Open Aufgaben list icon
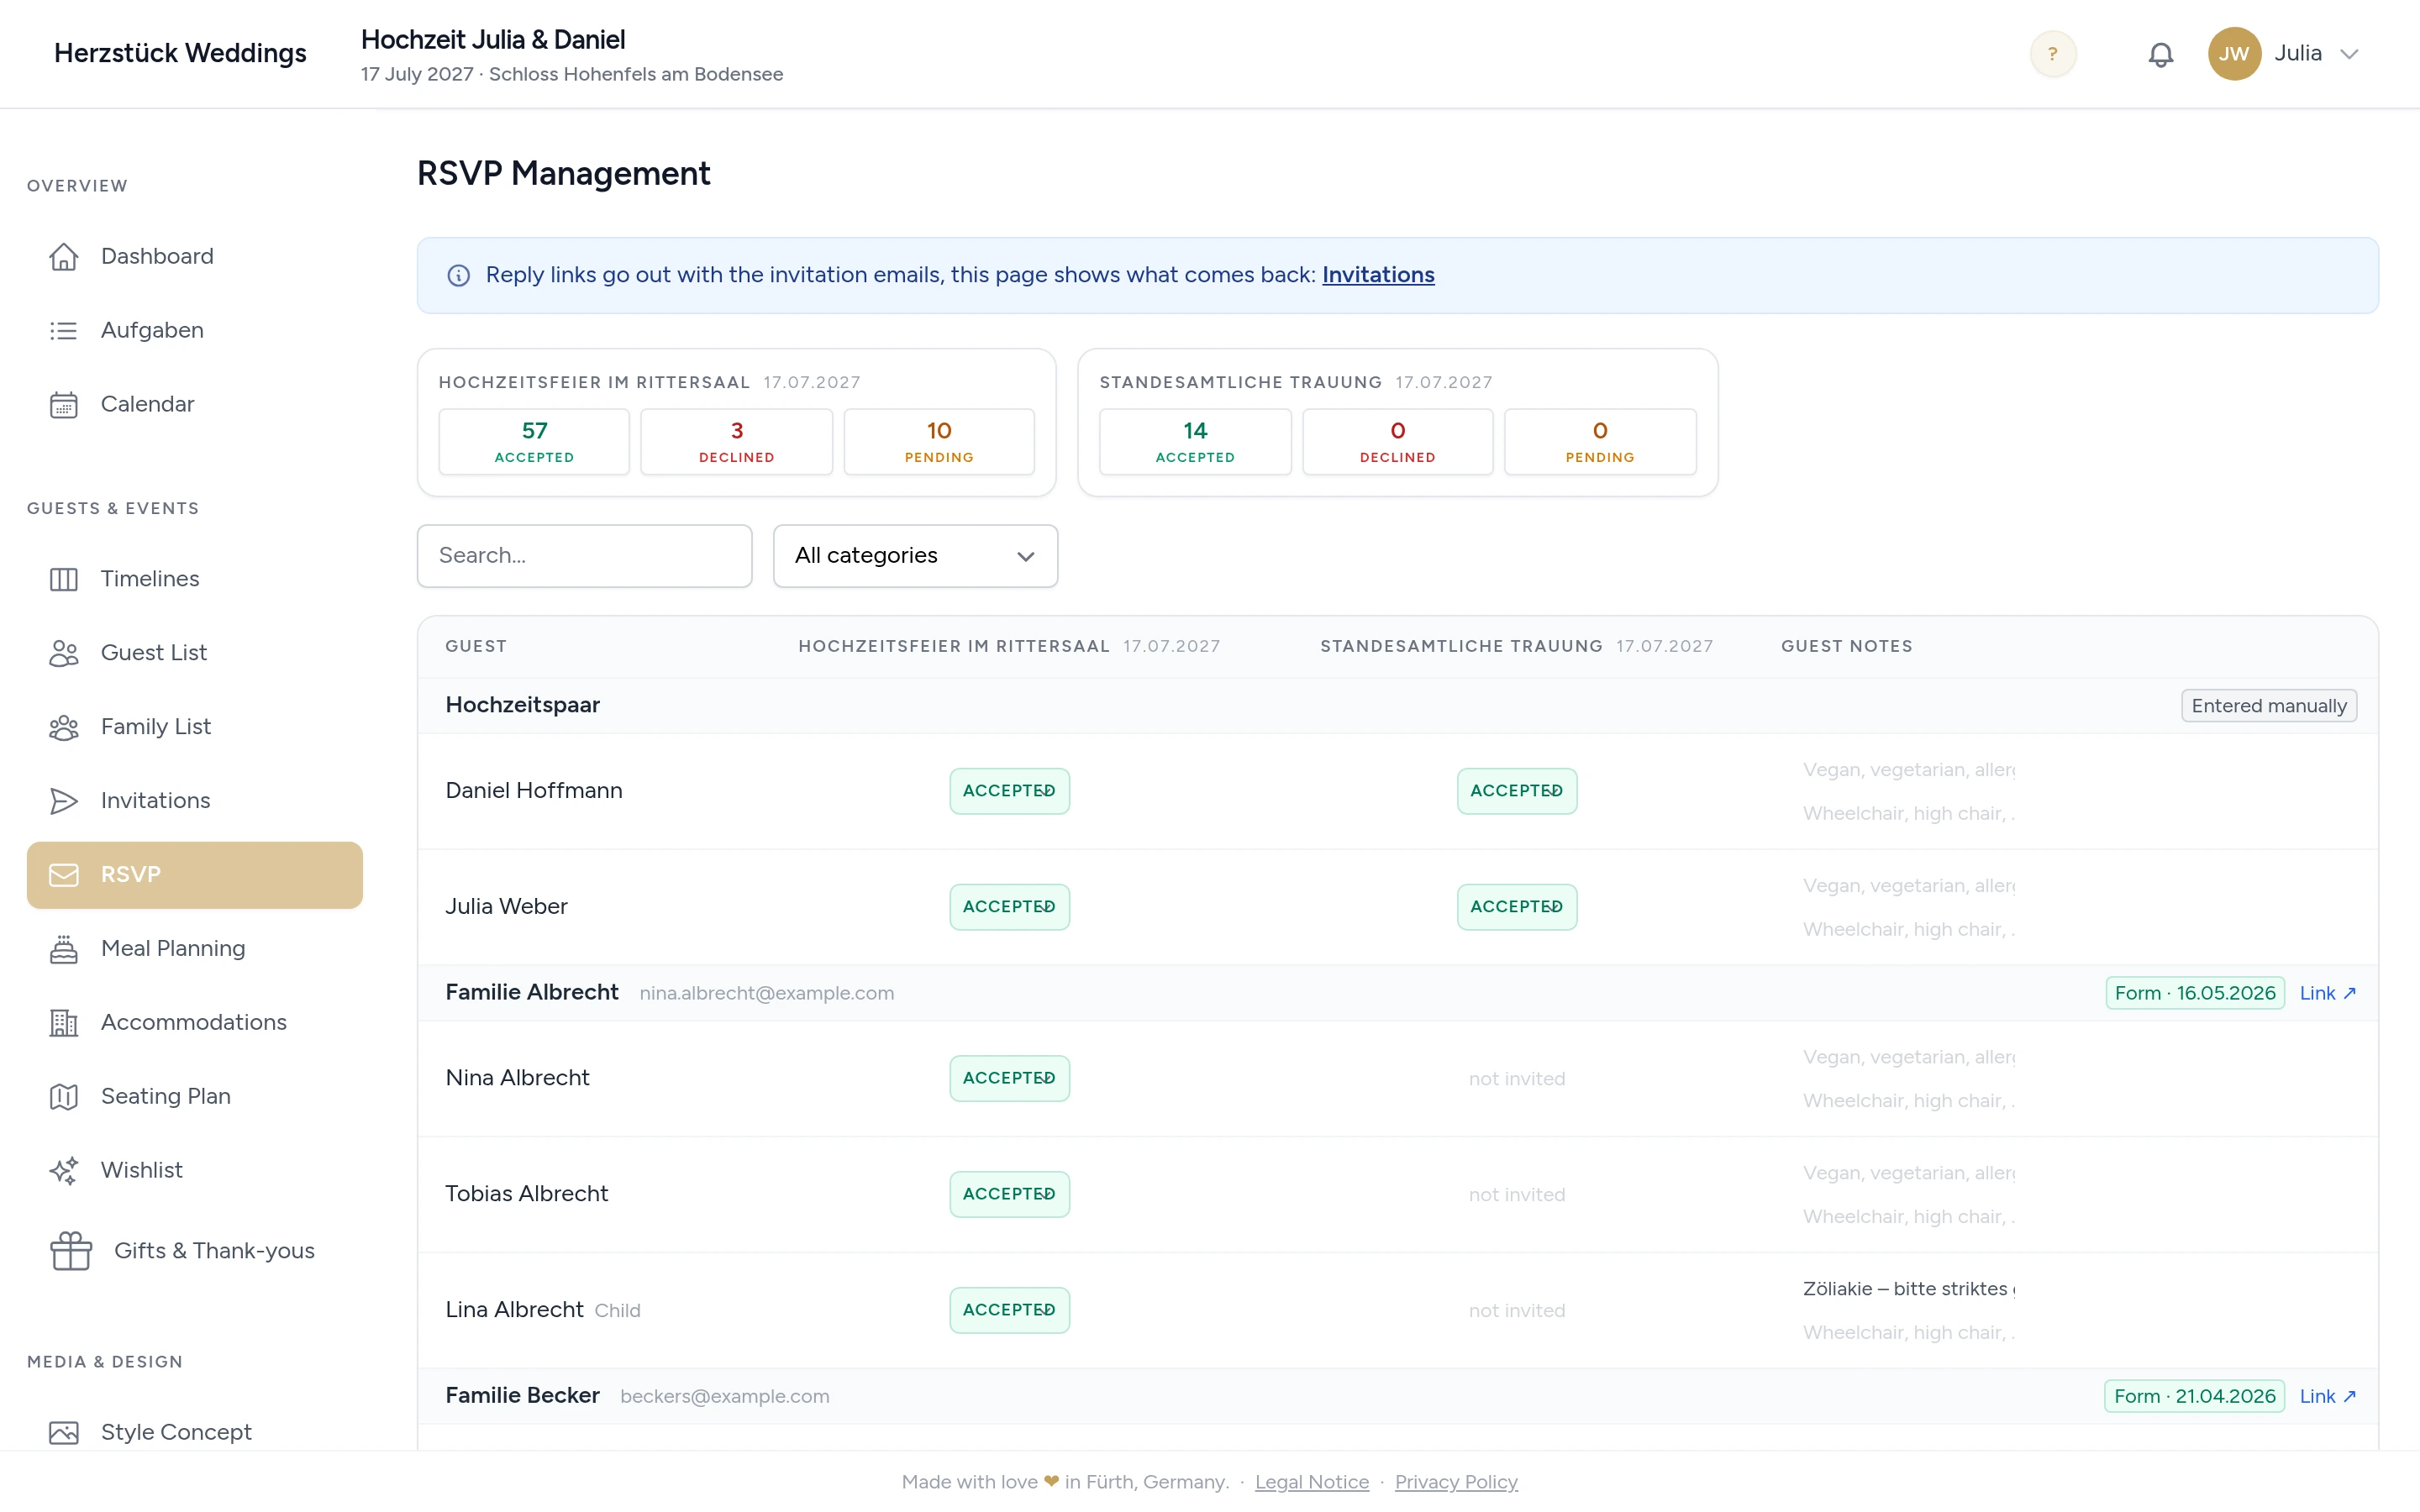Screen dimensions: 2420x1512 point(64,330)
